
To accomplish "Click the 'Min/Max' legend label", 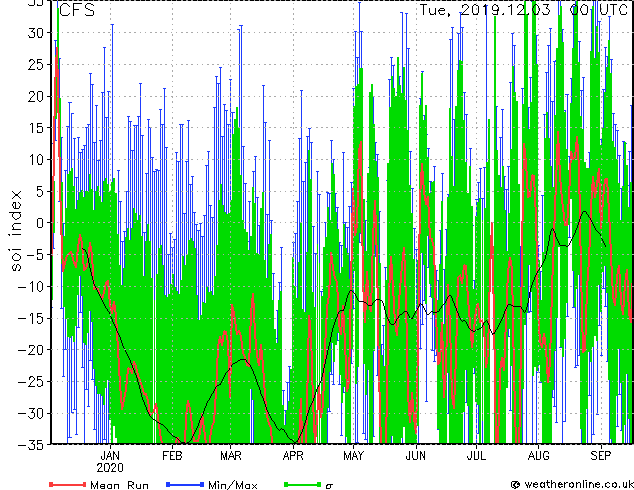I will pyautogui.click(x=232, y=485).
